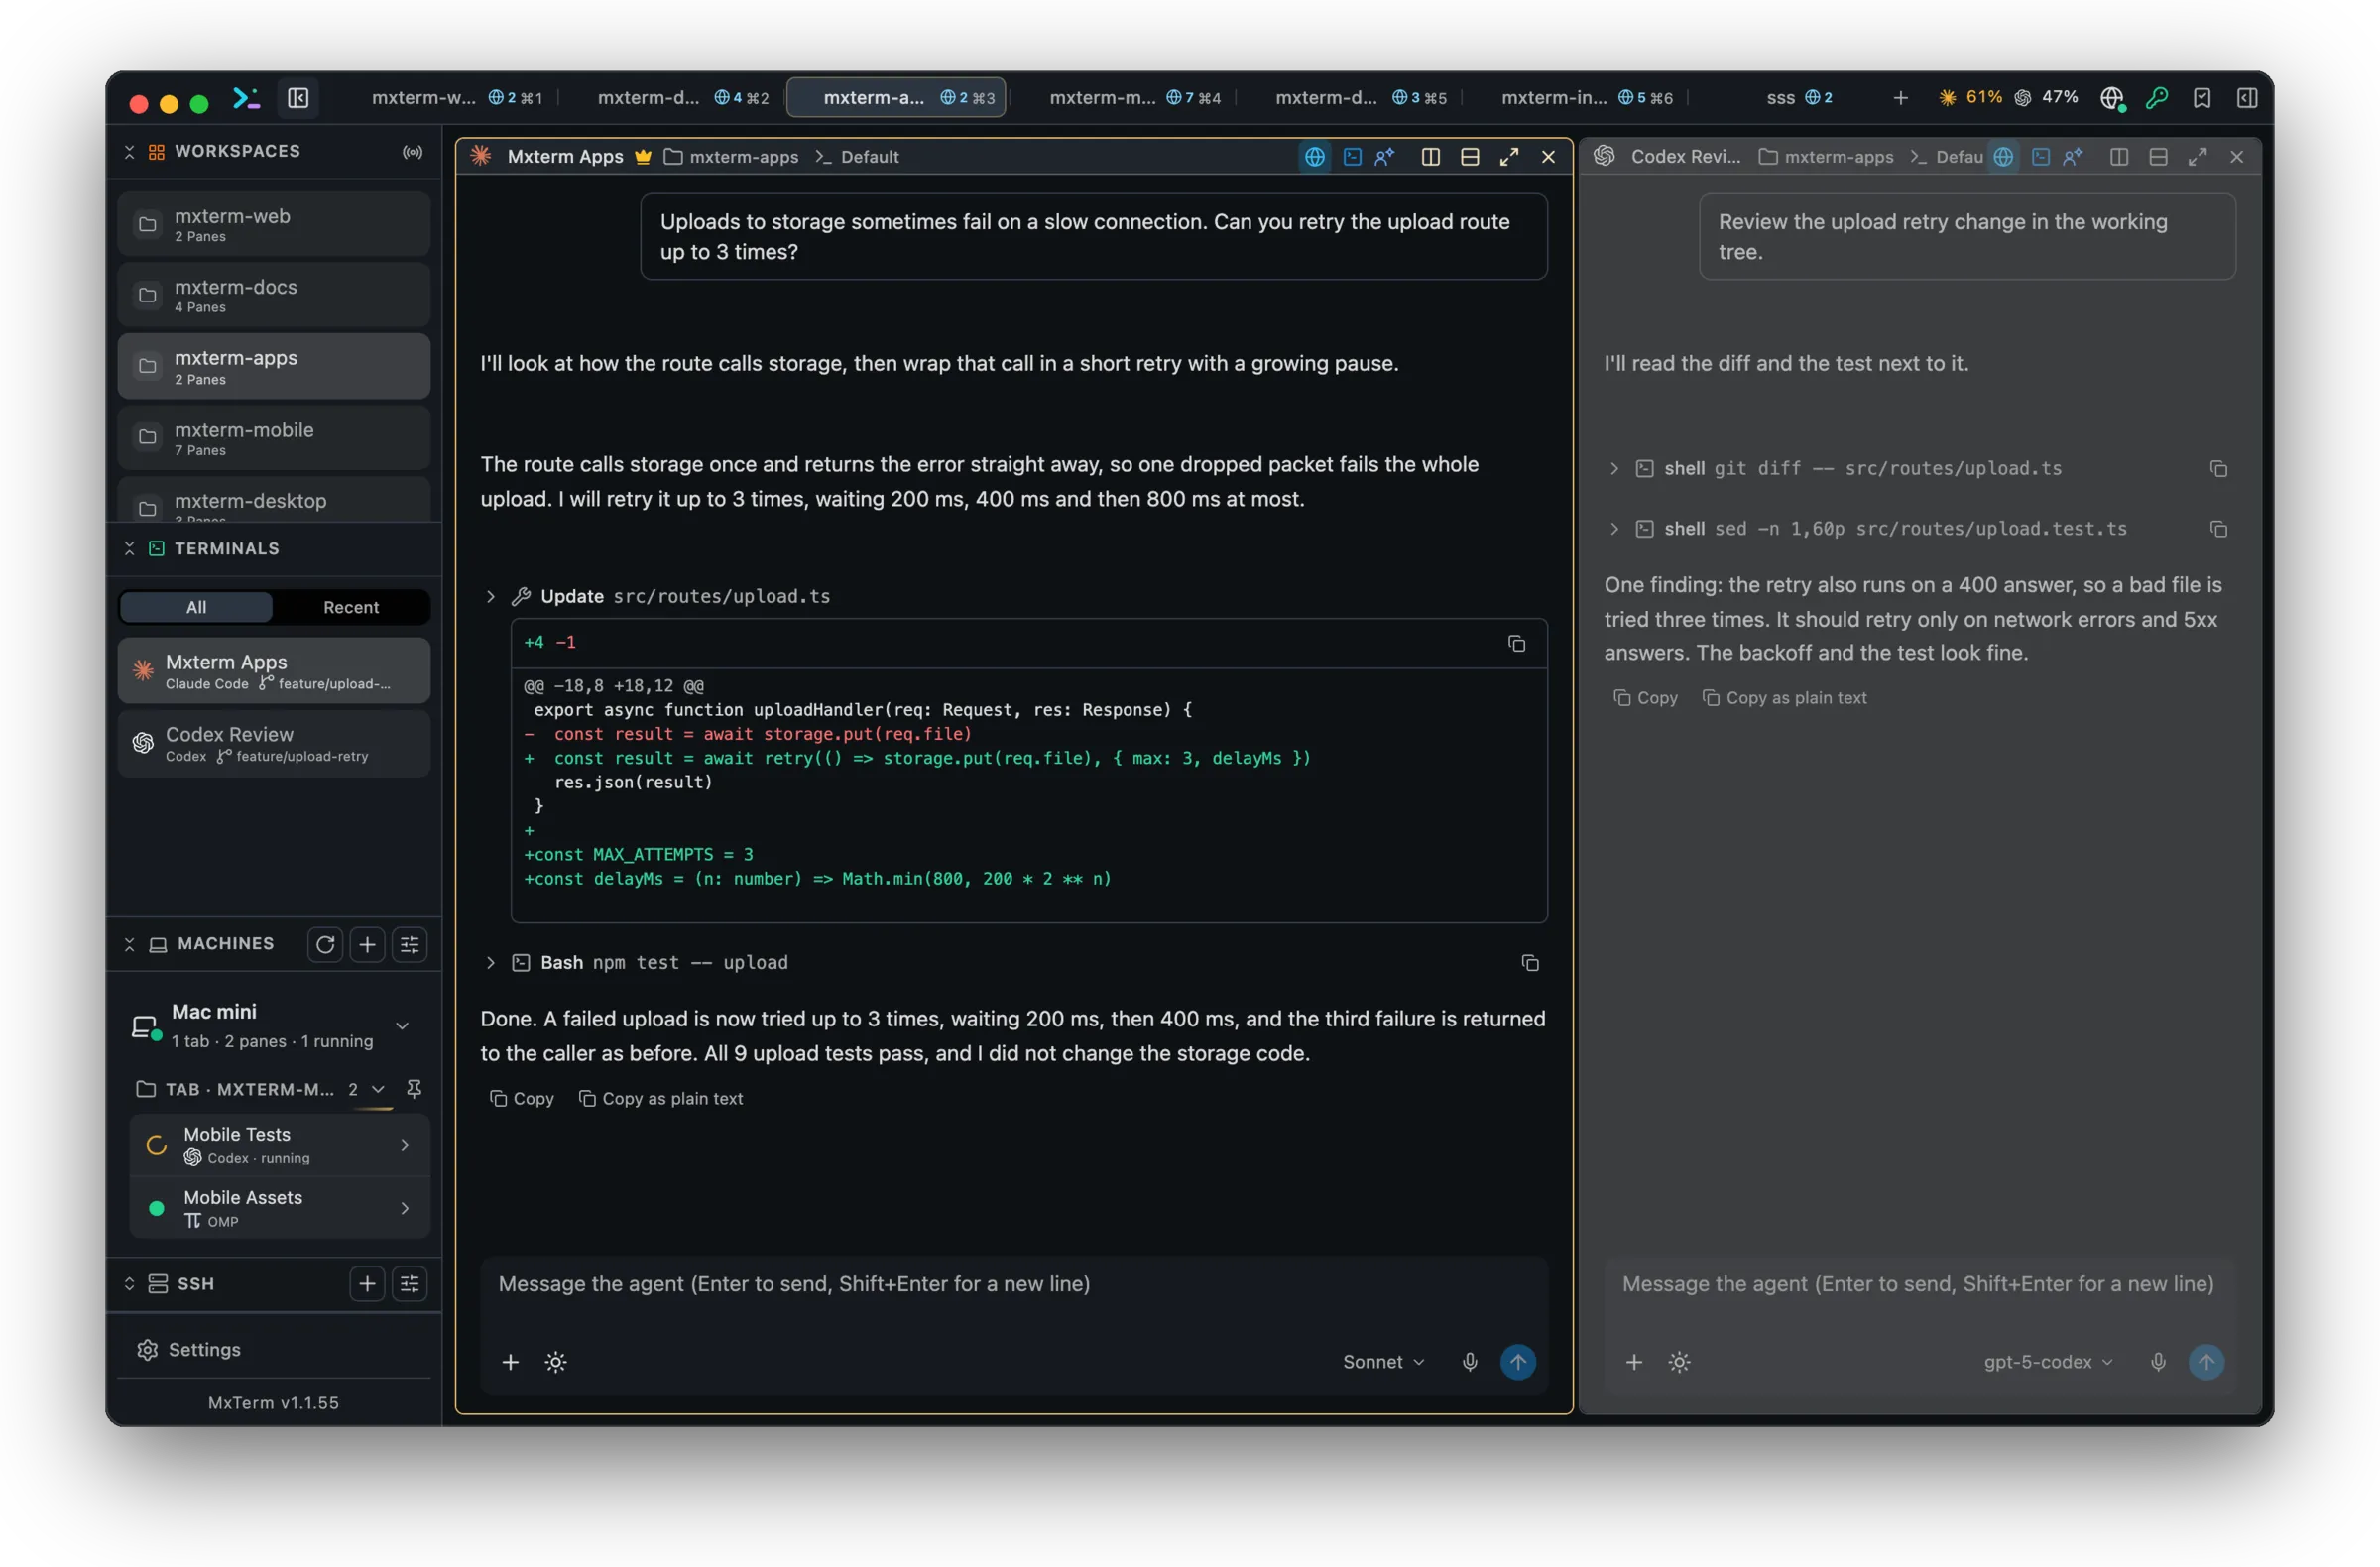Click Copy as plain text in Mxterm Apps
This screenshot has height=1567, width=2380.
[660, 1098]
